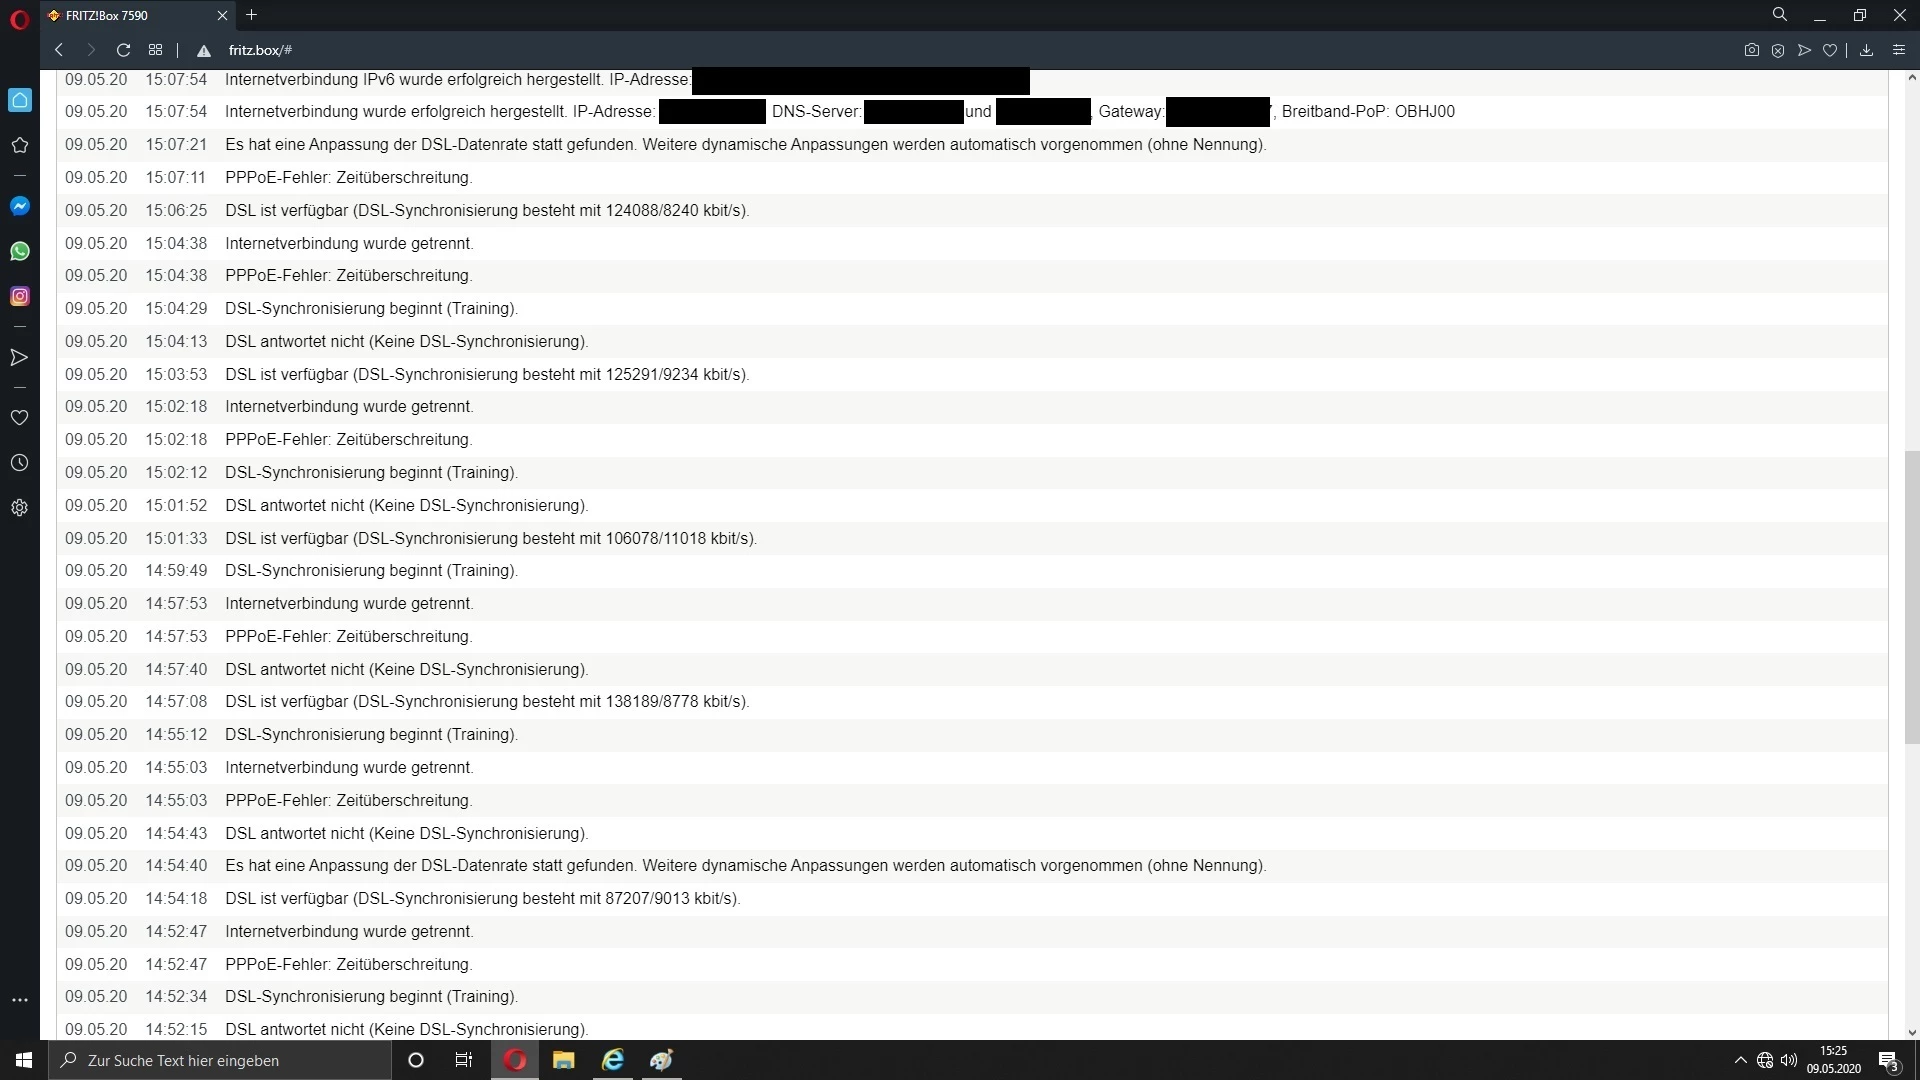Open the downloads icon in the toolbar
Screen dimensions: 1920x1080
coord(1866,50)
